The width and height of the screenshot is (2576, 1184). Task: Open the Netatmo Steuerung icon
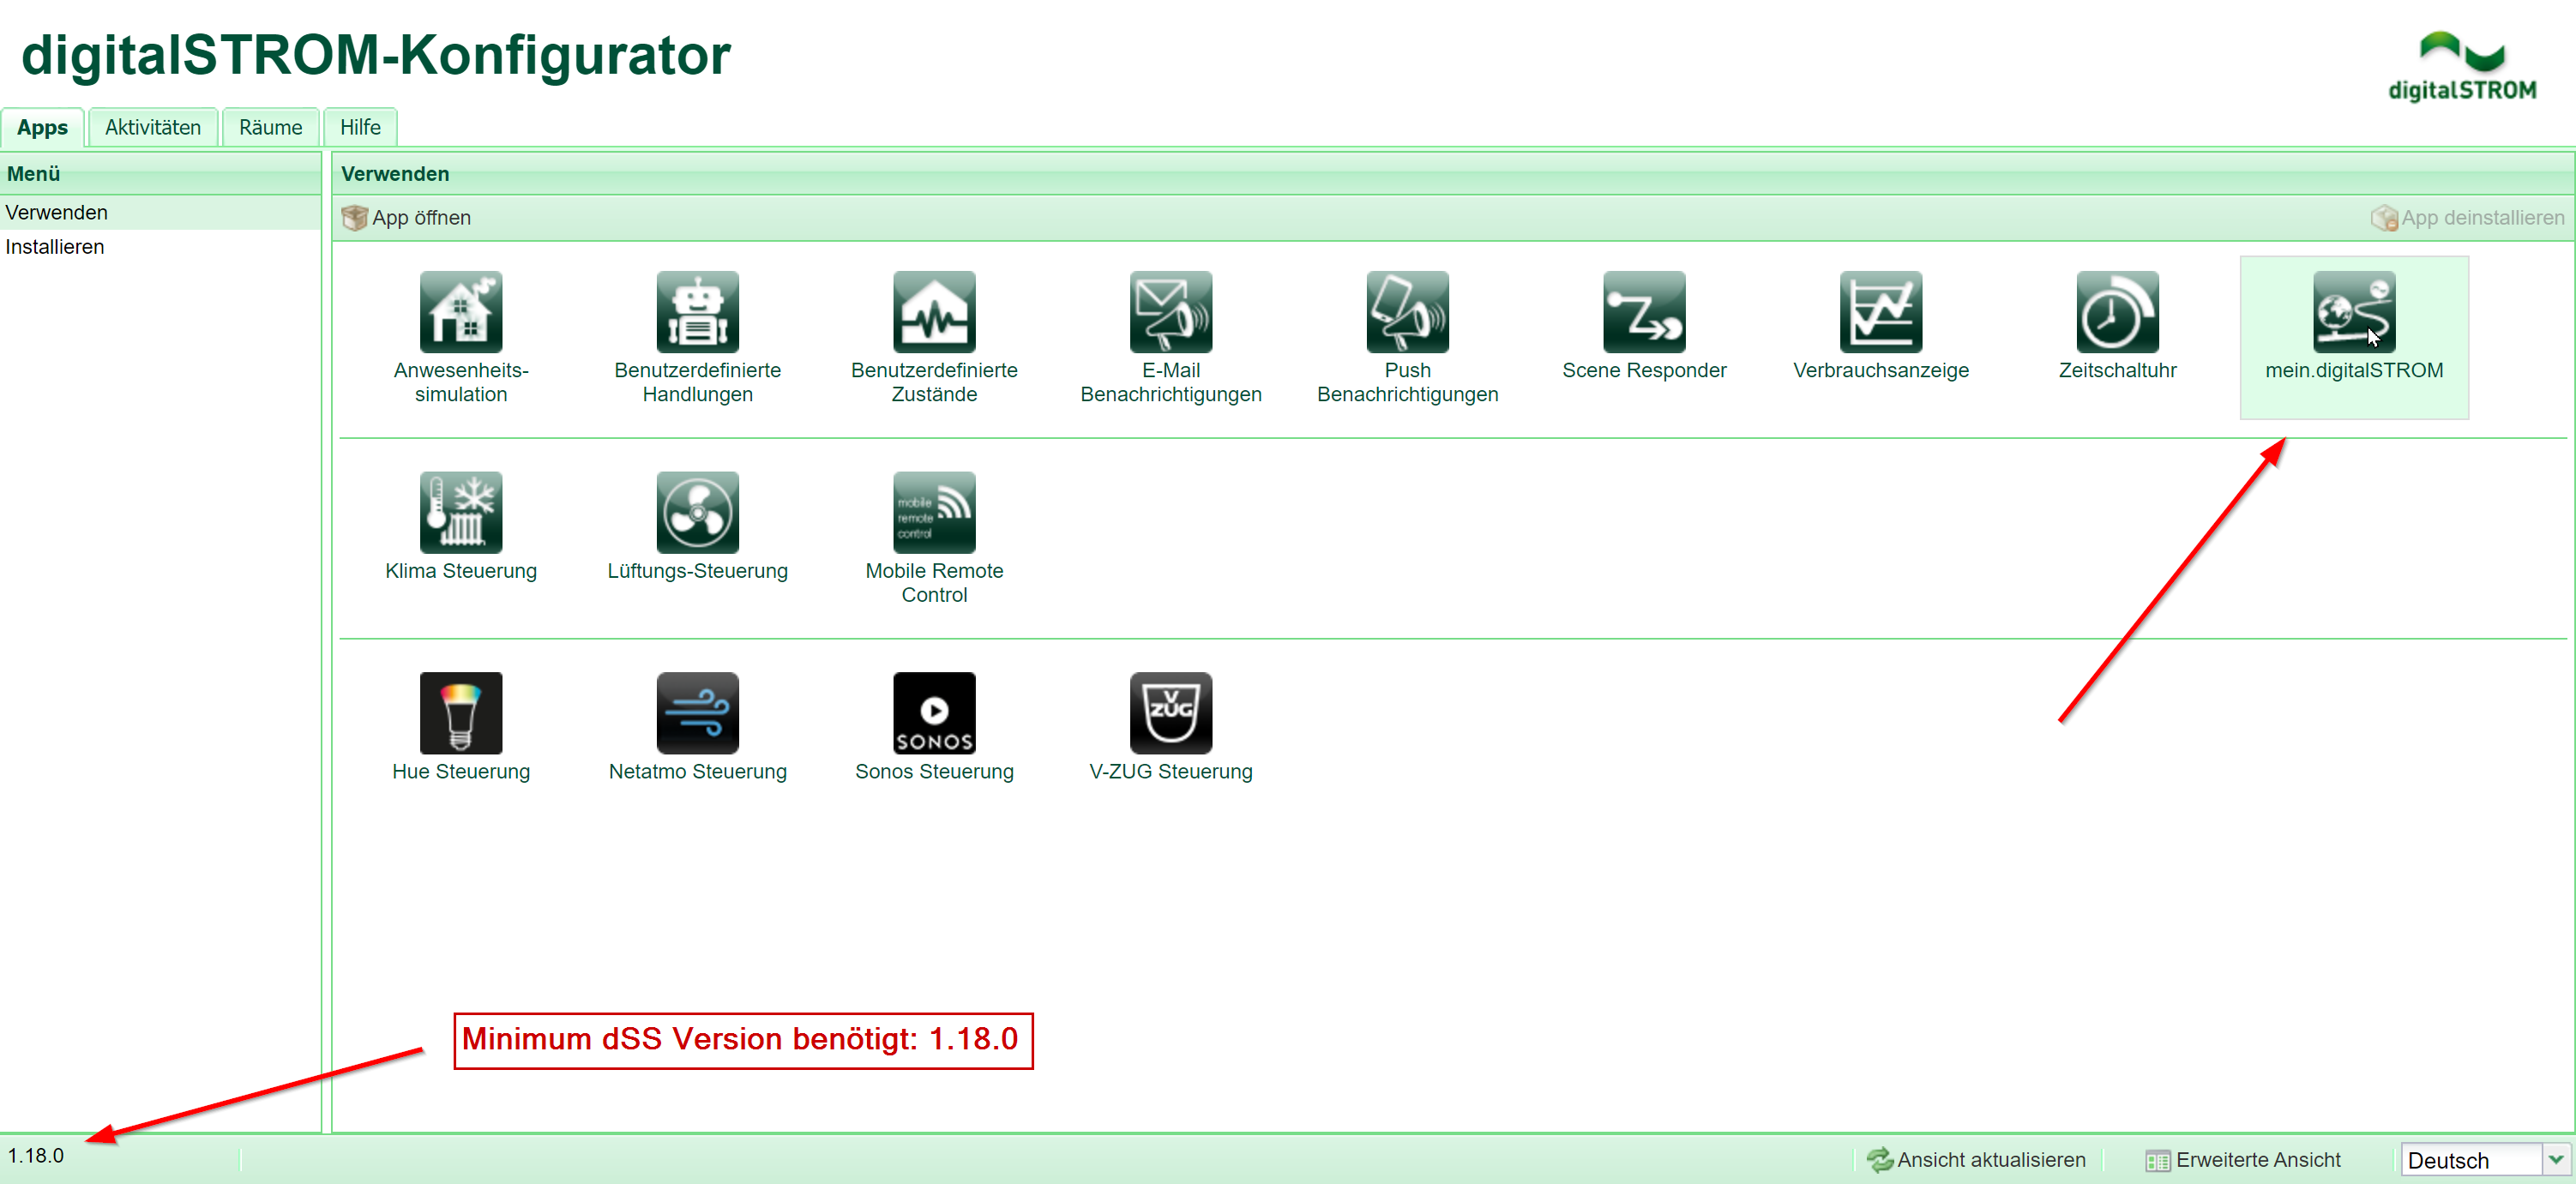697,713
